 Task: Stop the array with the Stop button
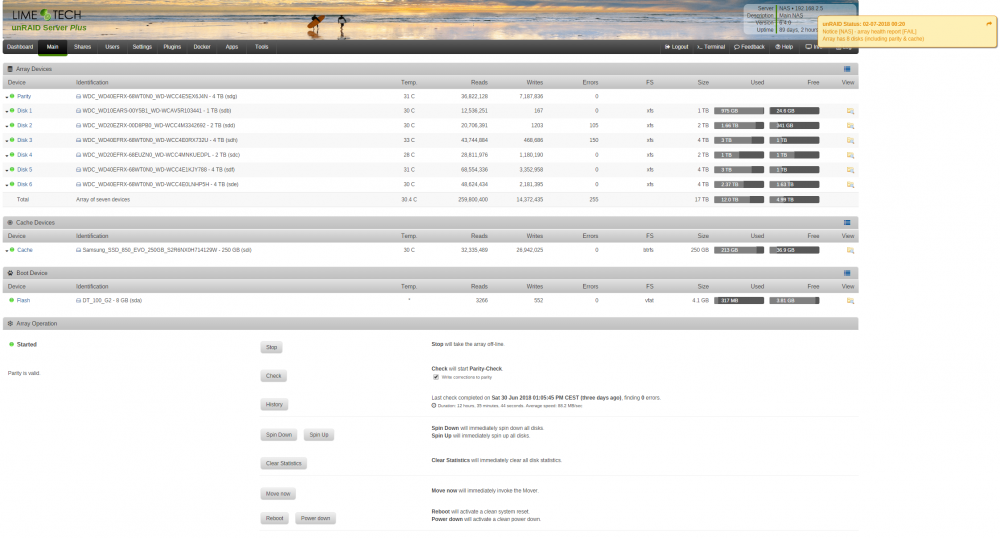pos(272,347)
